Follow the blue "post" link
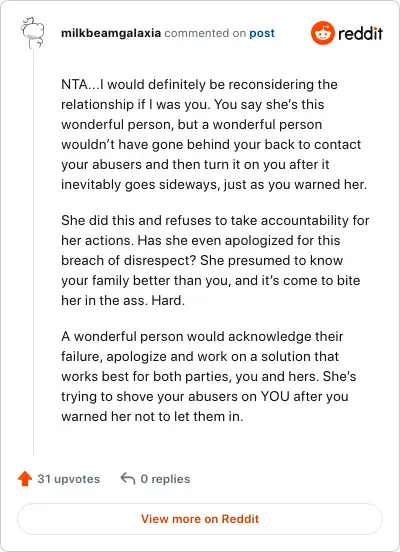400x552 pixels. (x=262, y=33)
